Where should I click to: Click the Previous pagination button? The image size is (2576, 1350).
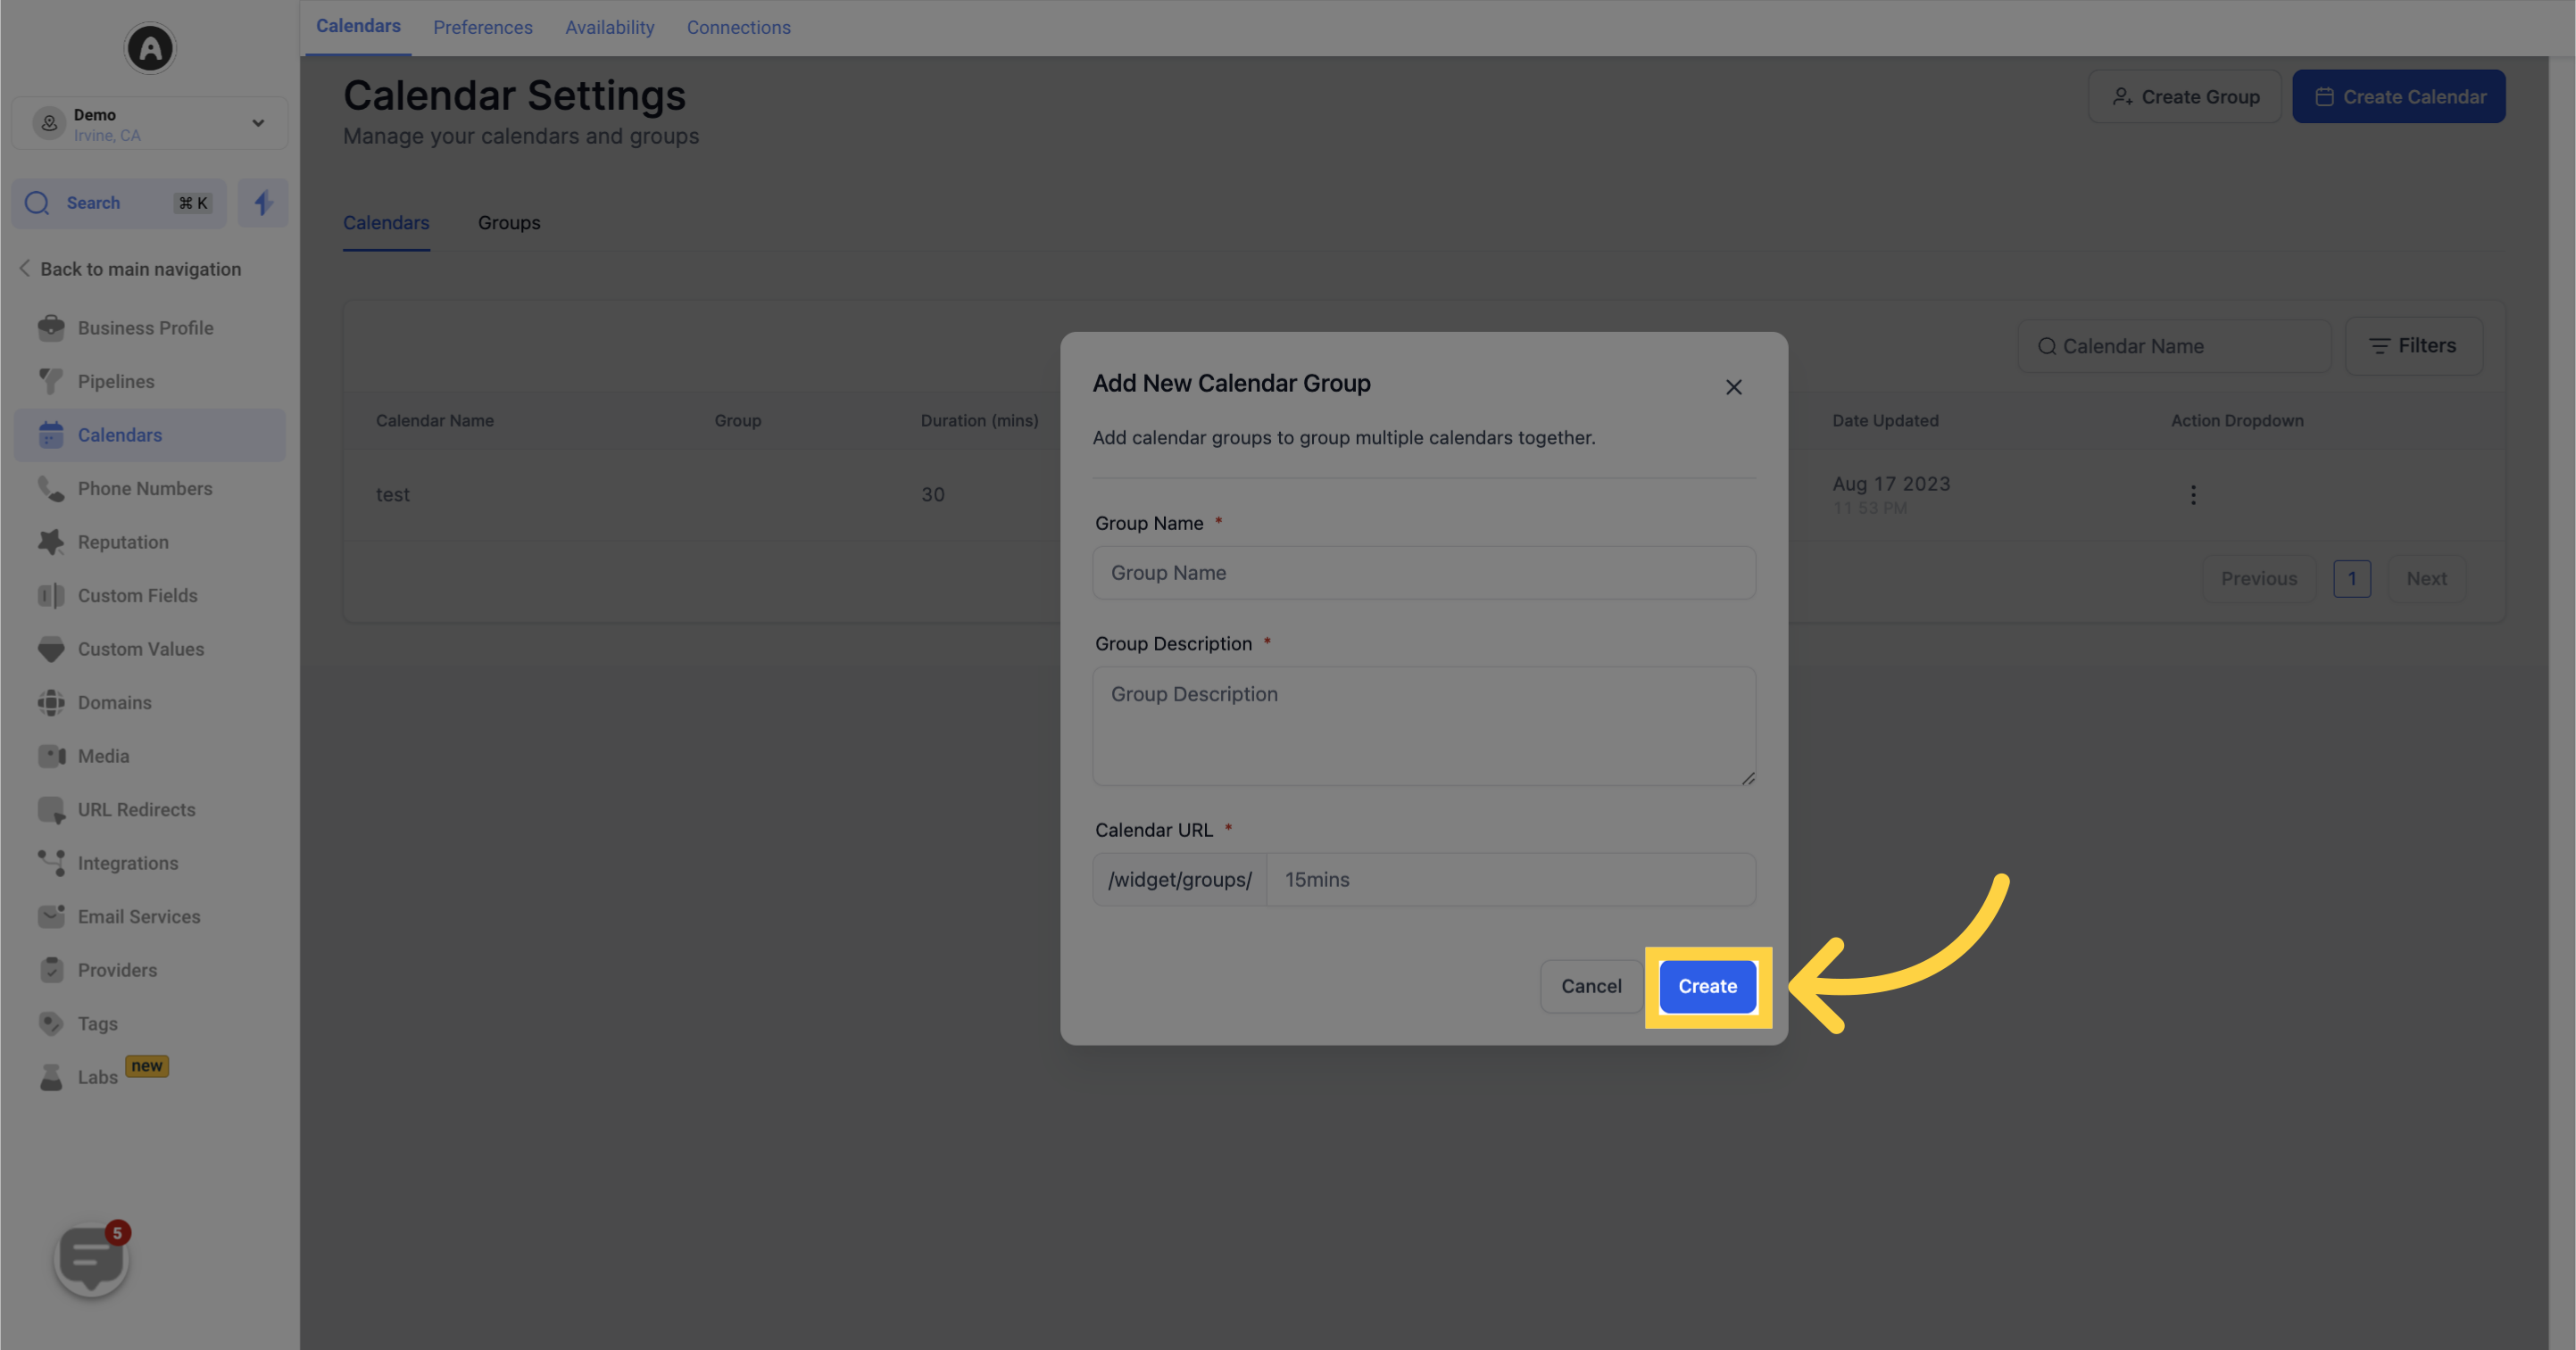[2259, 578]
